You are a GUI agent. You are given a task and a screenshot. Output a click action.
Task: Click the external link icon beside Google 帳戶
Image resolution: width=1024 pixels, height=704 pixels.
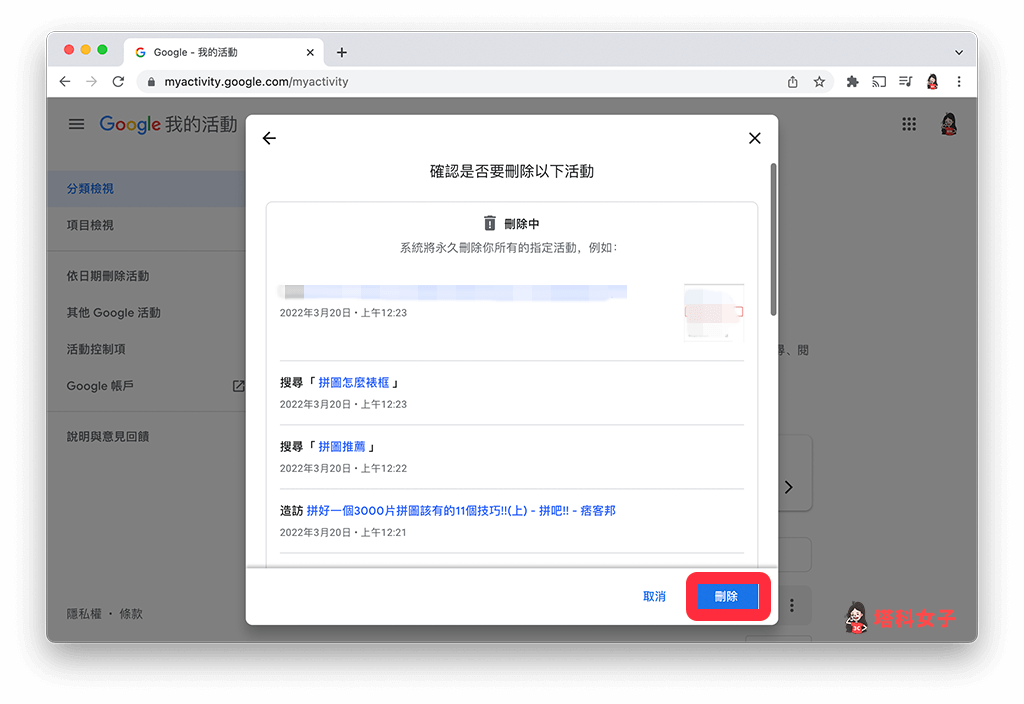(x=238, y=386)
